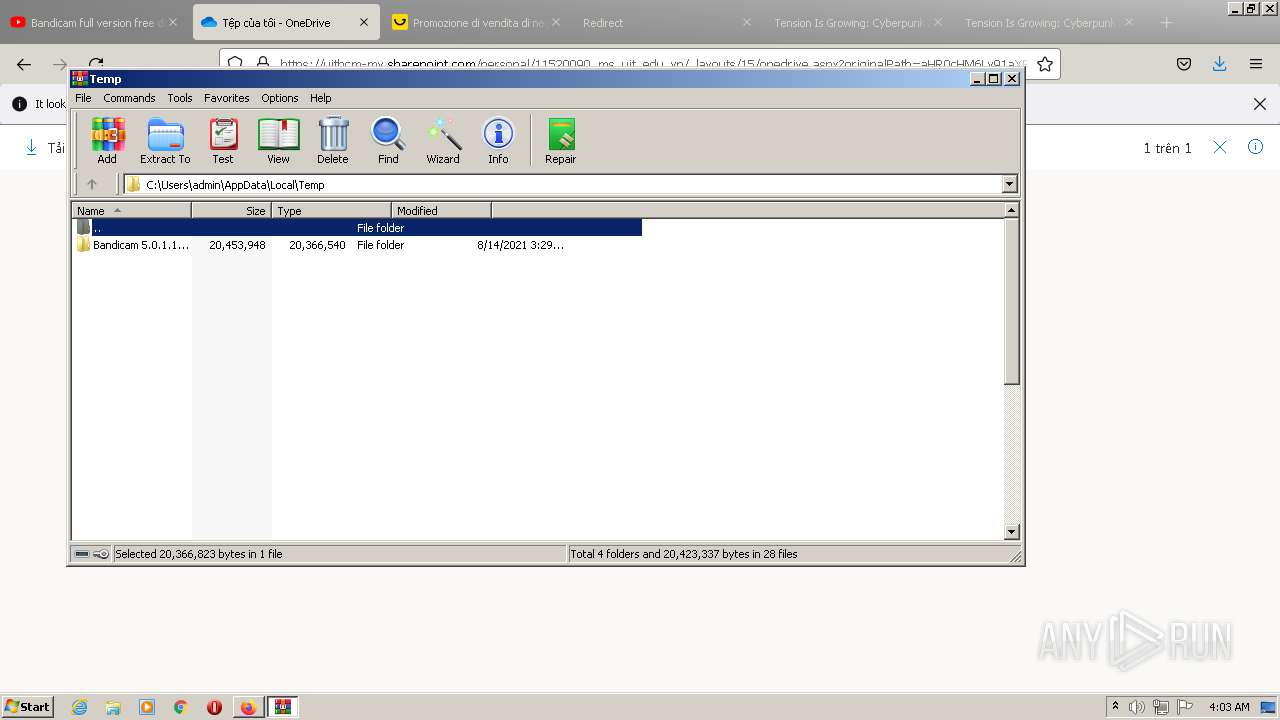This screenshot has height=720, width=1280.
Task: Open the File Explorer taskbar icon
Action: pos(113,707)
